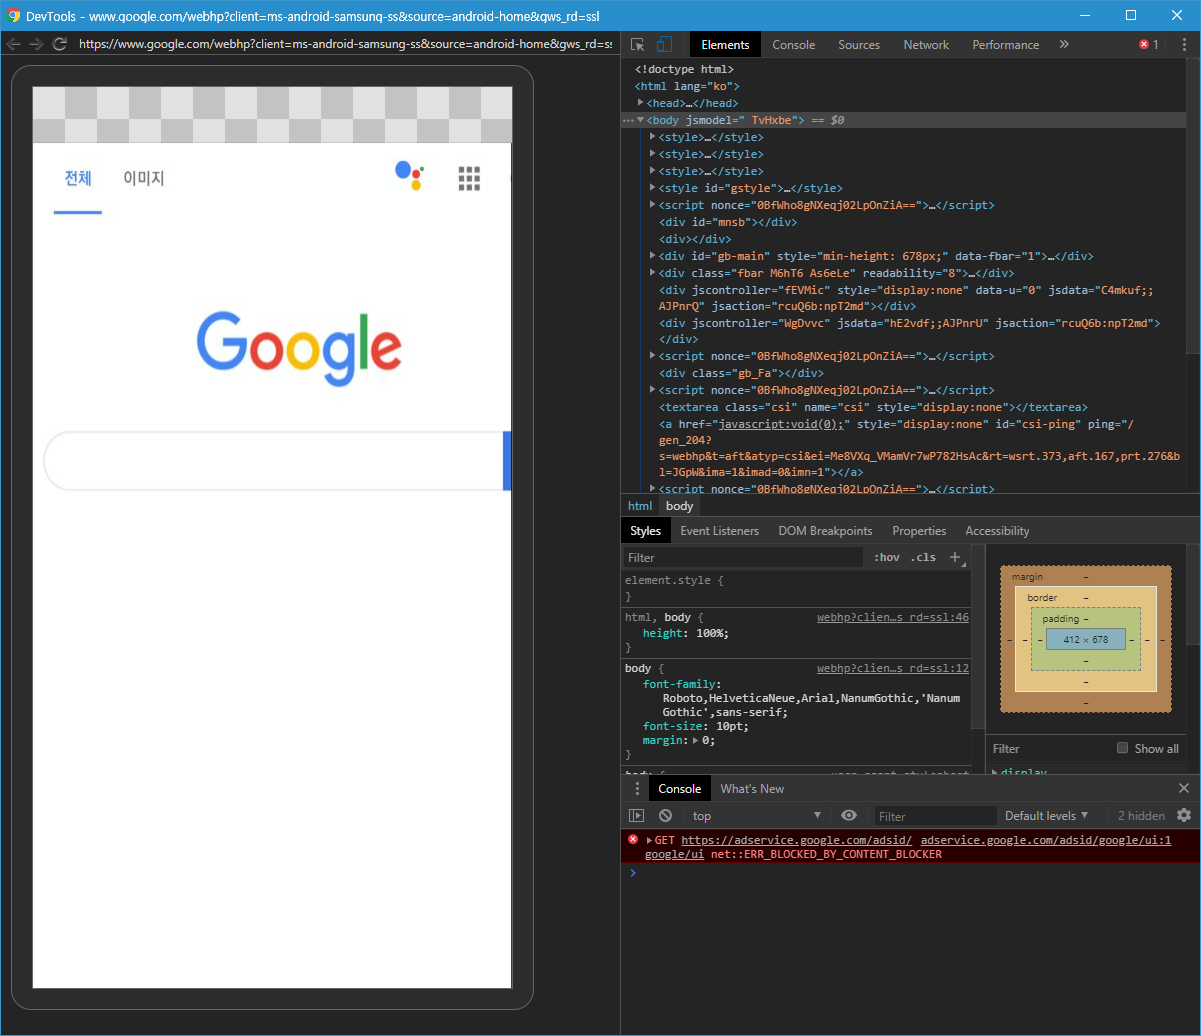
Task: Switch to the Sources tab
Action: (859, 45)
